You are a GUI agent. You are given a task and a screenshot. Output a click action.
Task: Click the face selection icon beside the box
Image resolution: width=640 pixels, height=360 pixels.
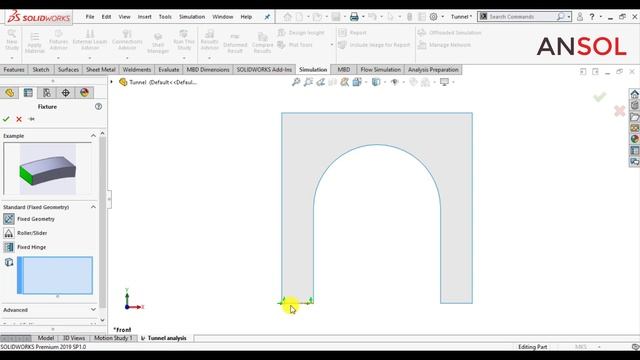pyautogui.click(x=9, y=262)
